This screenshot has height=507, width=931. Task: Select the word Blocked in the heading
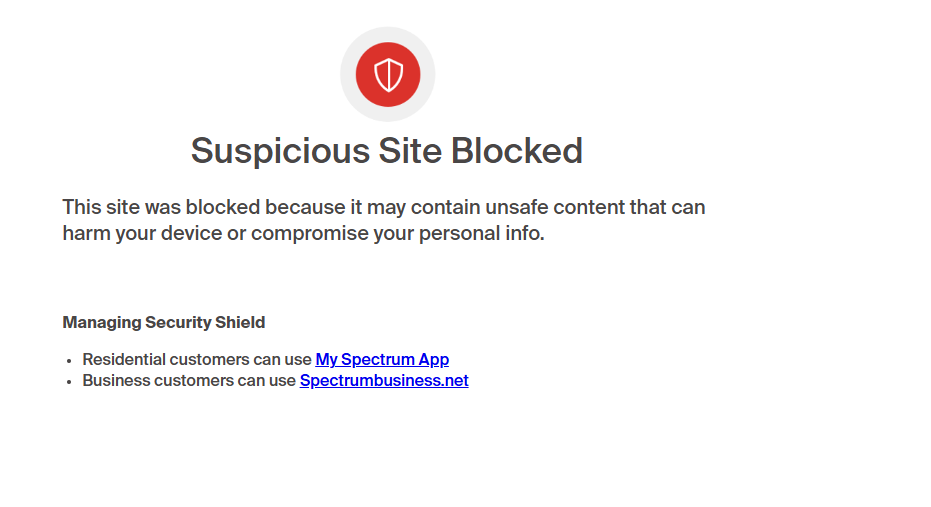(517, 151)
